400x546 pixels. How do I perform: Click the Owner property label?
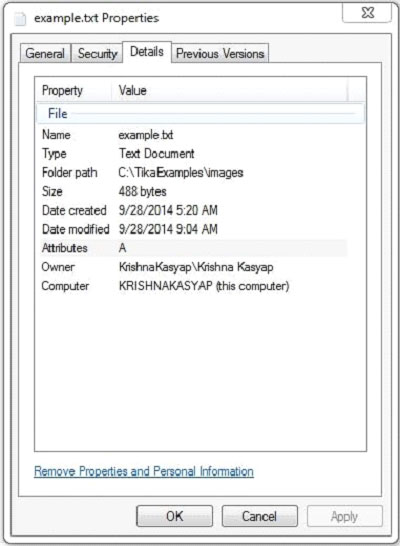(58, 267)
